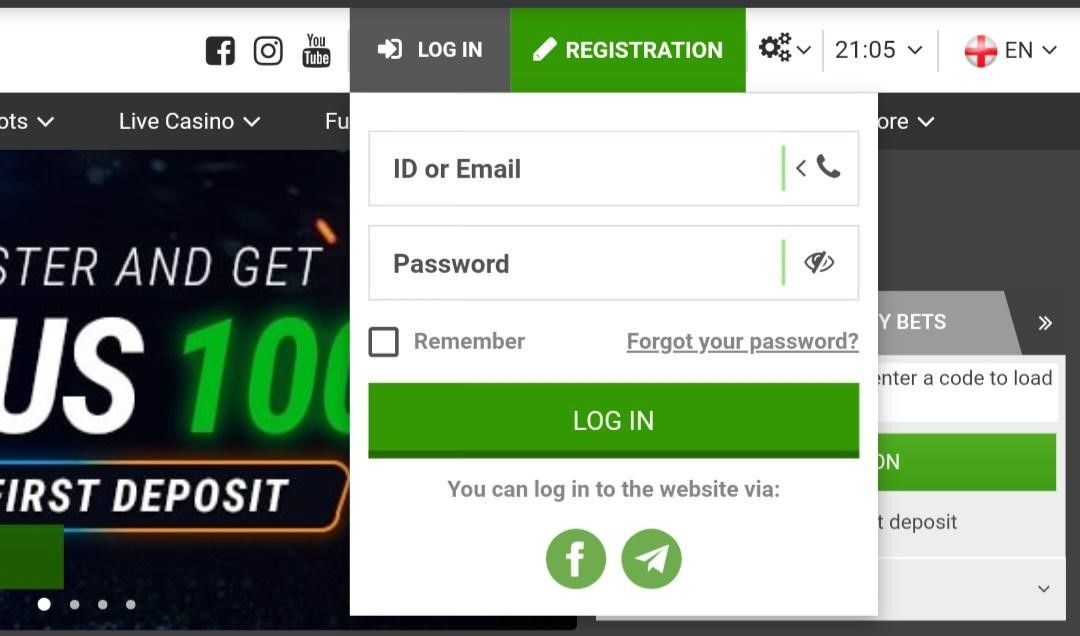Viewport: 1080px width, 636px height.
Task: Click the settings gears icon
Action: tap(775, 48)
